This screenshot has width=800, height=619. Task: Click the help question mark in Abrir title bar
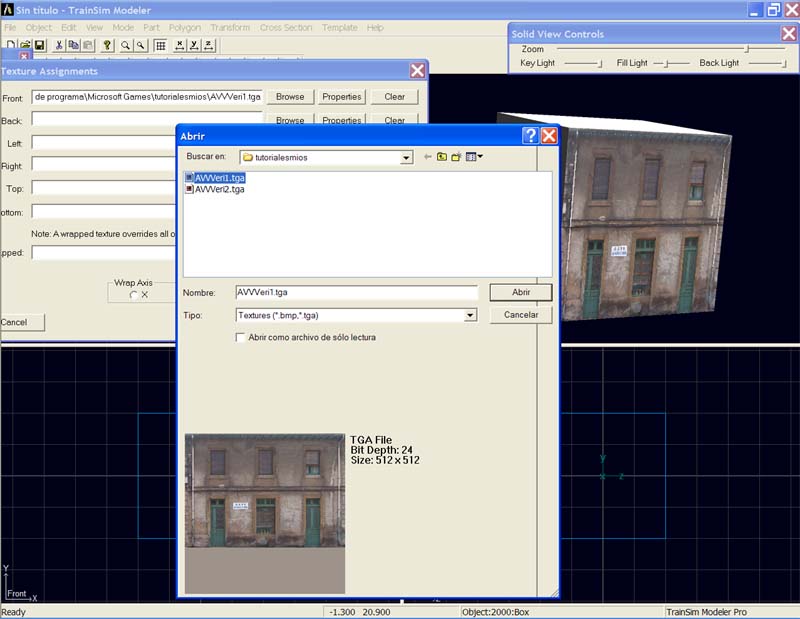[530, 135]
